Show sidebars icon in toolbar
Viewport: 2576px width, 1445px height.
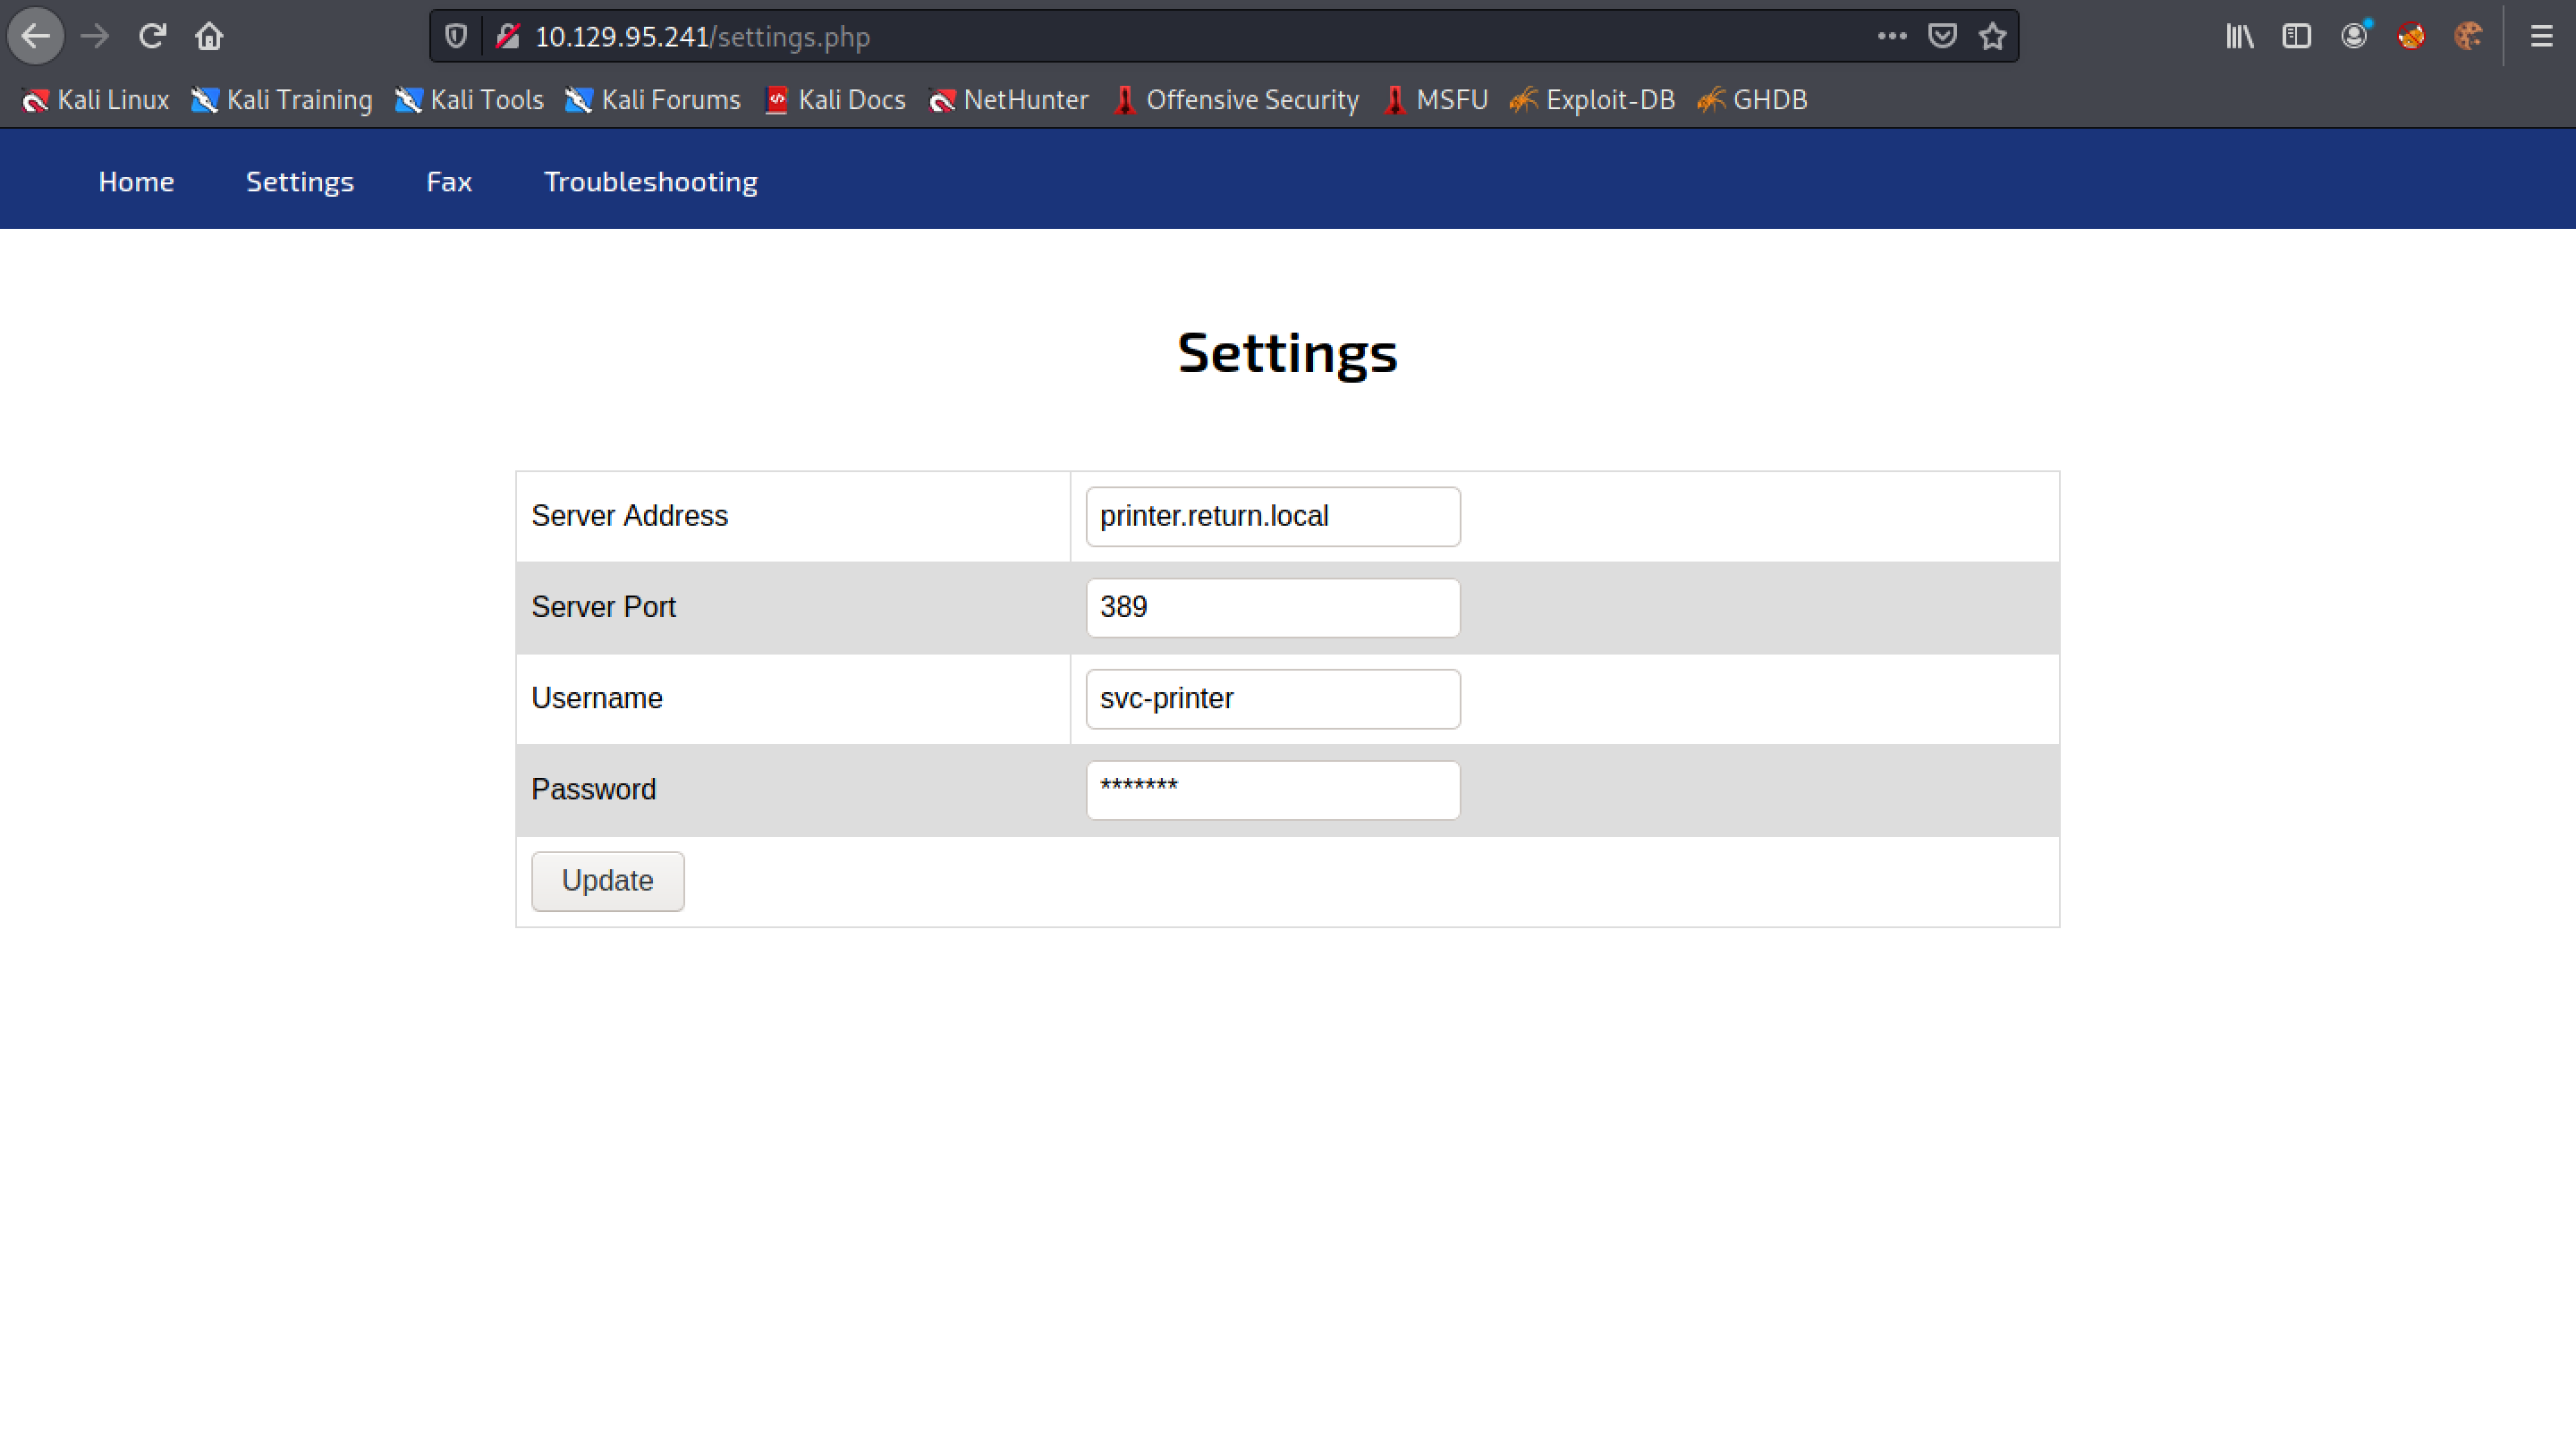point(2297,37)
